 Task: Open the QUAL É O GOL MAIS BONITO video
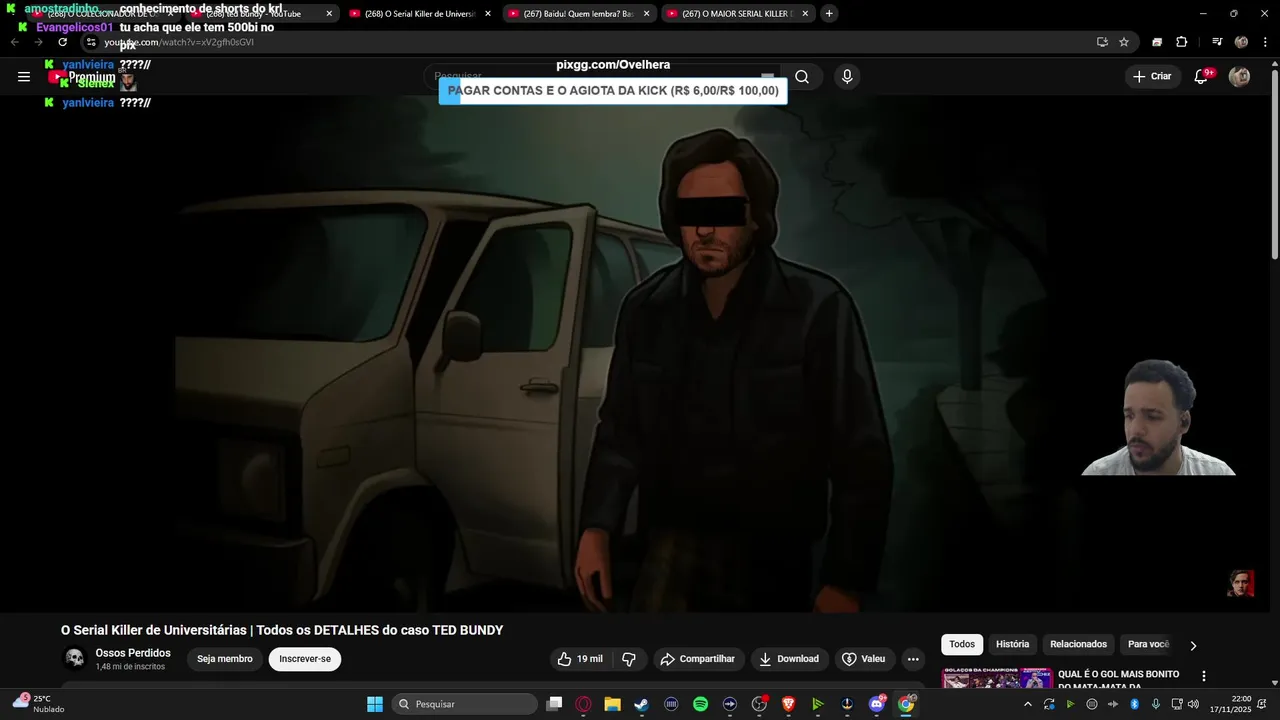pos(1118,679)
